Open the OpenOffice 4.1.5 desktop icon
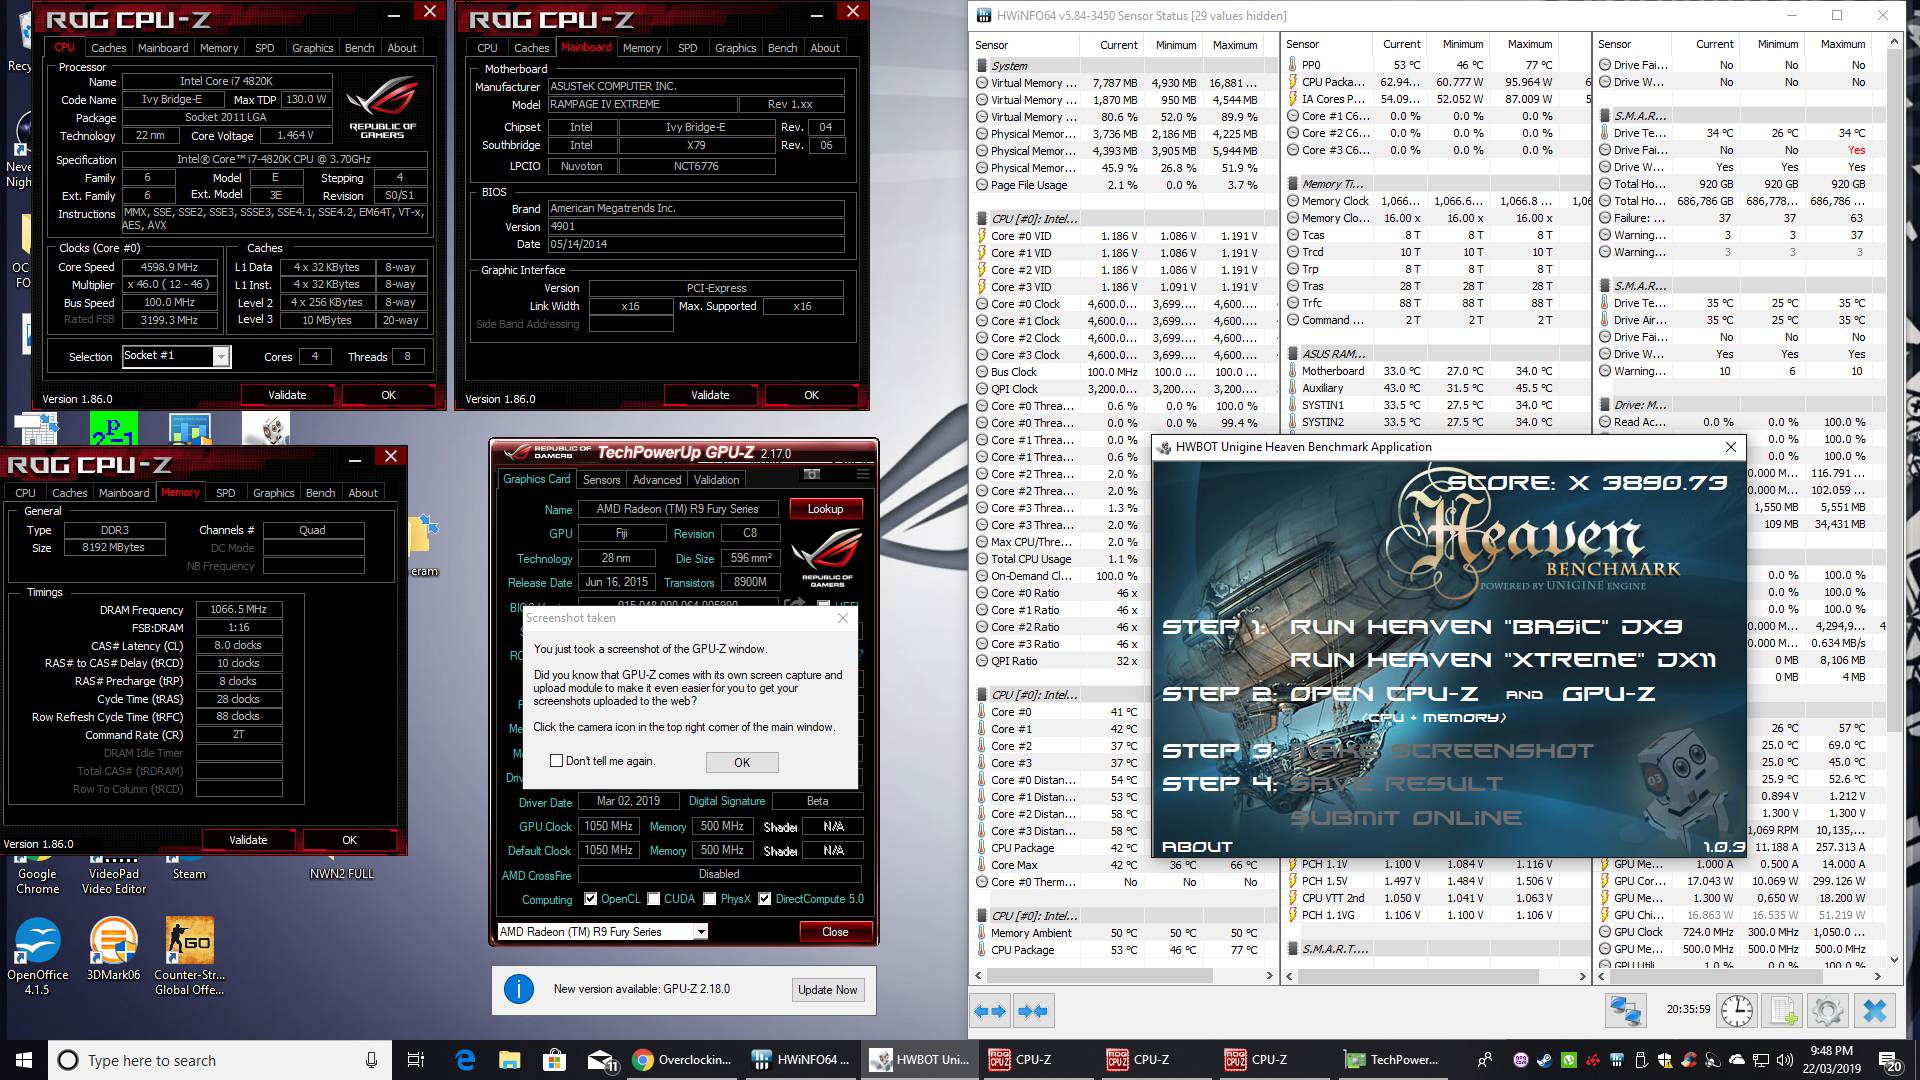 click(x=38, y=955)
